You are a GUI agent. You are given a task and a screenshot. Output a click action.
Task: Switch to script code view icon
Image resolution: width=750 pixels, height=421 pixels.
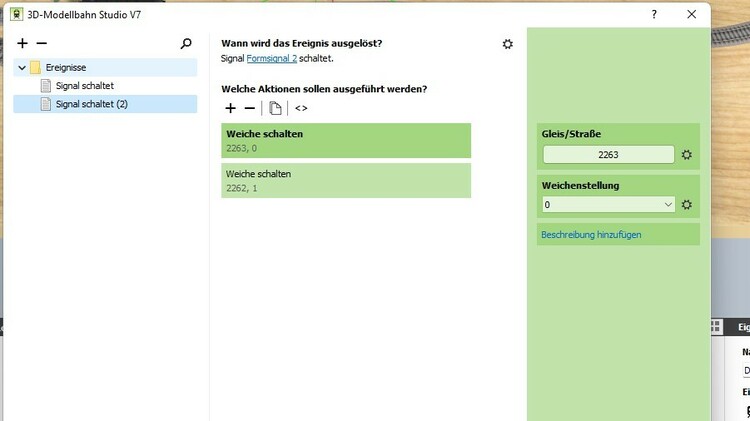(x=301, y=108)
